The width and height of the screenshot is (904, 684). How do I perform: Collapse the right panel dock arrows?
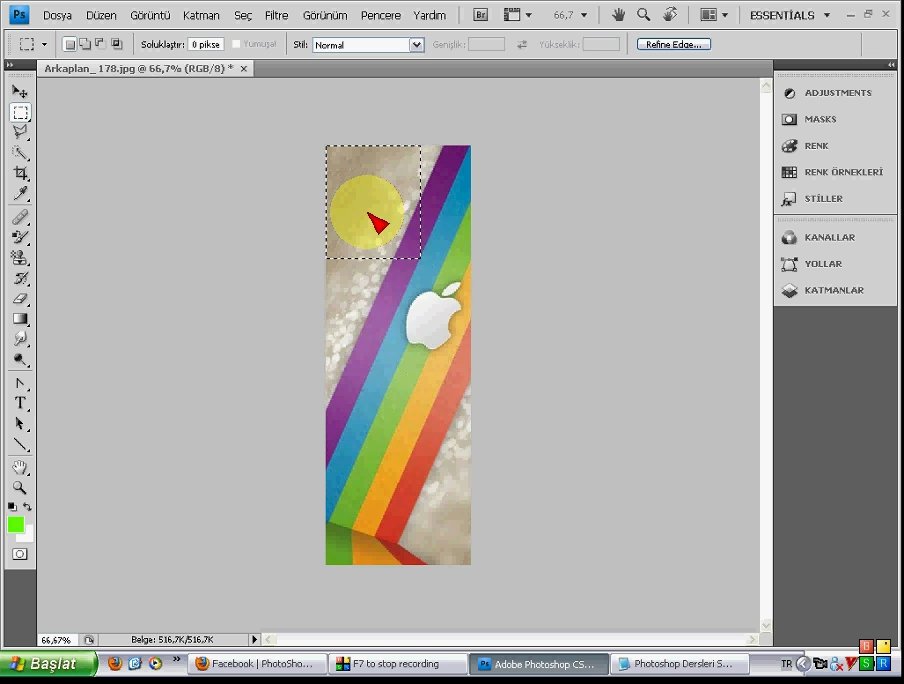coord(891,65)
